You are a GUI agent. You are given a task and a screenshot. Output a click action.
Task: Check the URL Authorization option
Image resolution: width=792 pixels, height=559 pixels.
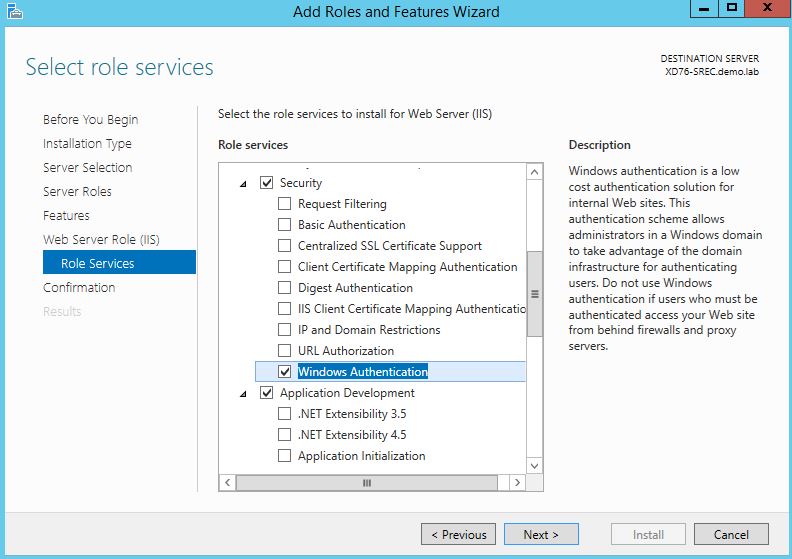[x=285, y=351]
